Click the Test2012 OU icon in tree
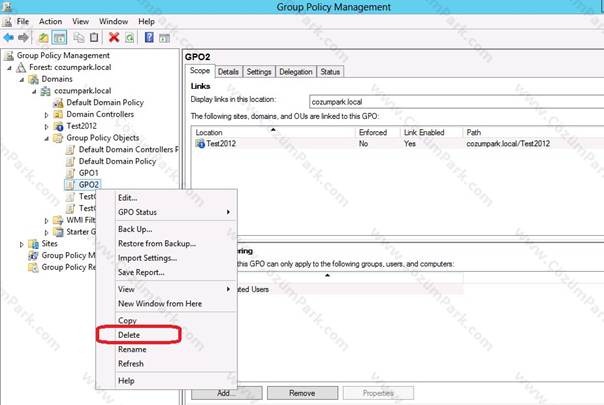This screenshot has width=604, height=405. pos(58,126)
